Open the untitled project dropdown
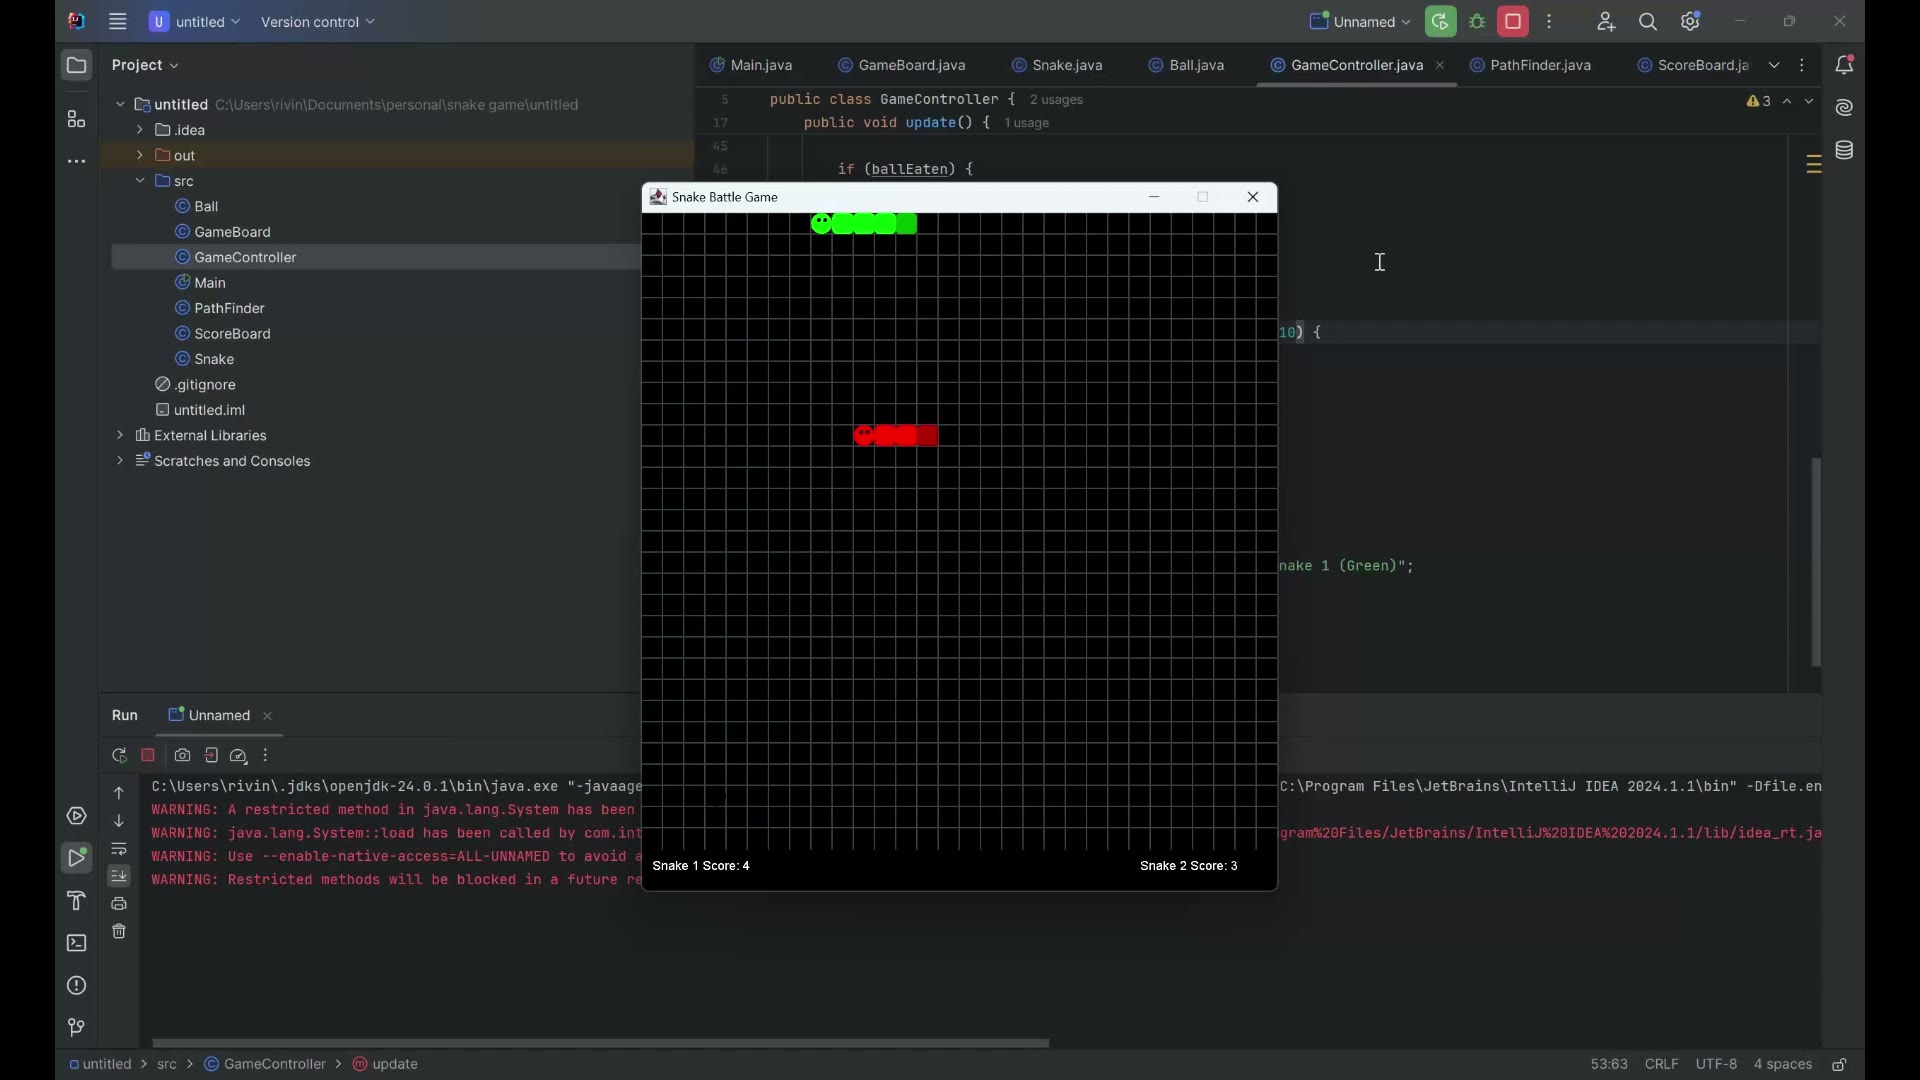1920x1080 pixels. click(x=195, y=22)
